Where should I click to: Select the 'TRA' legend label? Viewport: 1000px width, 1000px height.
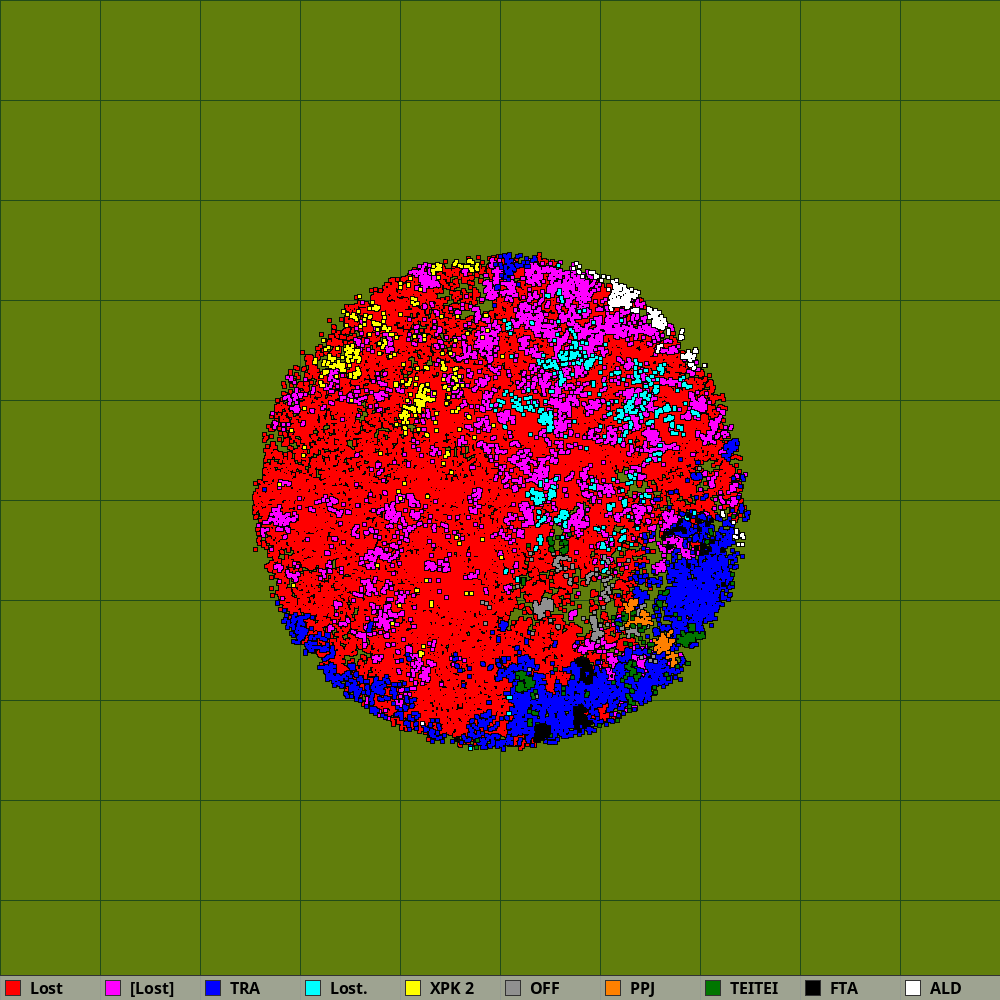coord(245,988)
